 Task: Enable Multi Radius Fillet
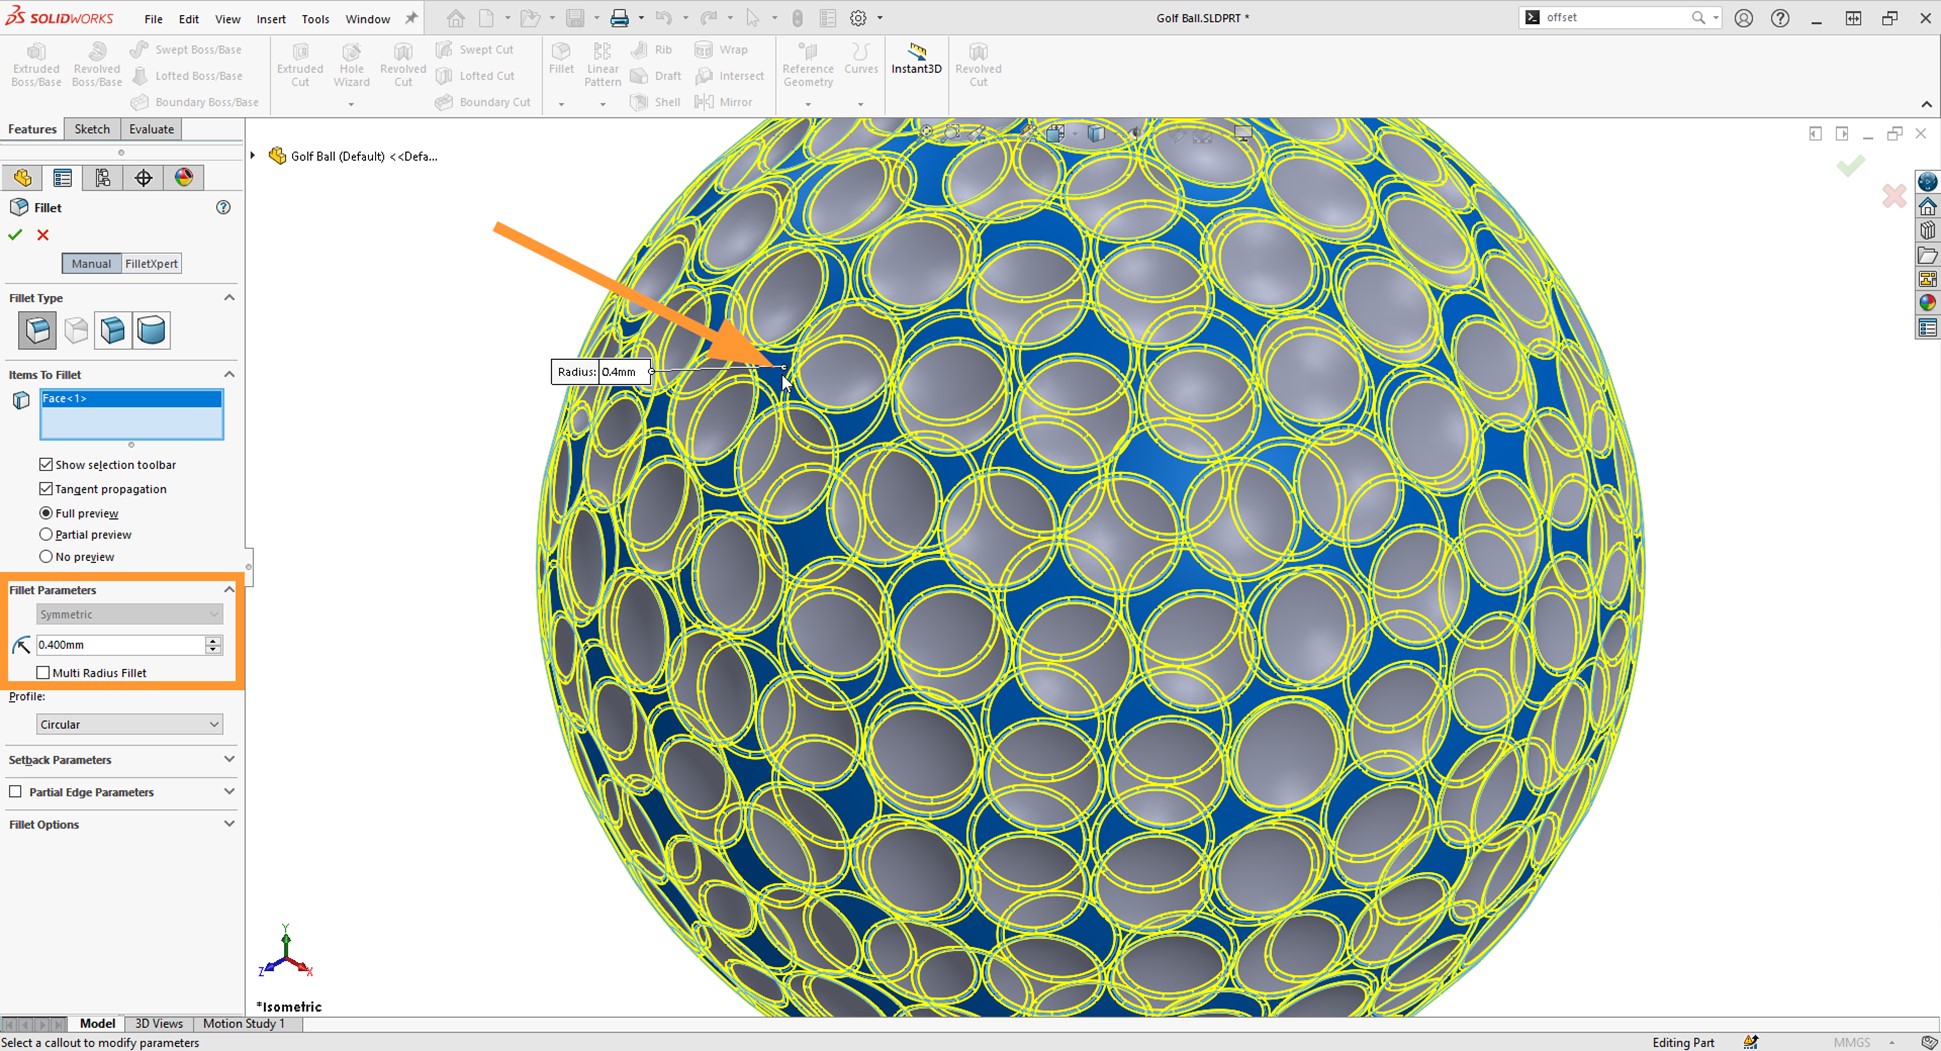coord(44,672)
